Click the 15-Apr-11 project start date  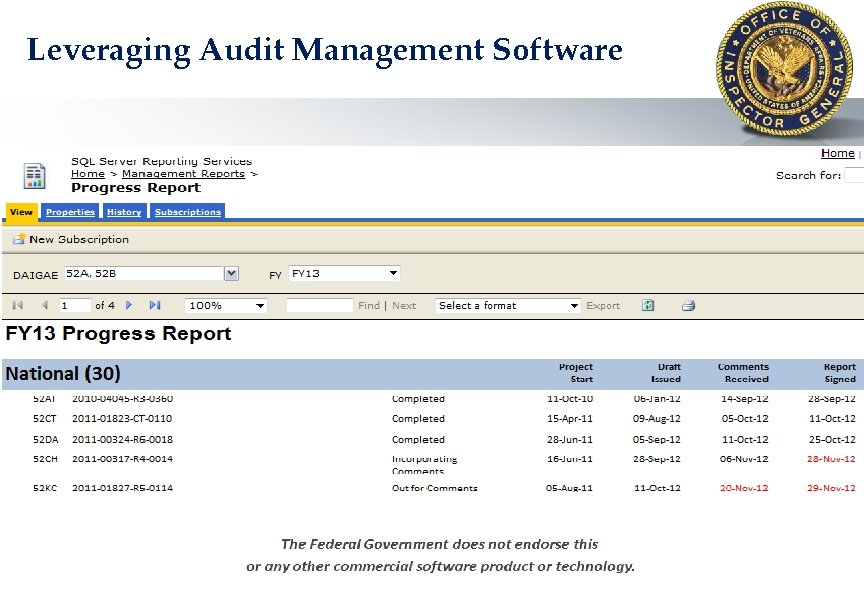coord(570,418)
